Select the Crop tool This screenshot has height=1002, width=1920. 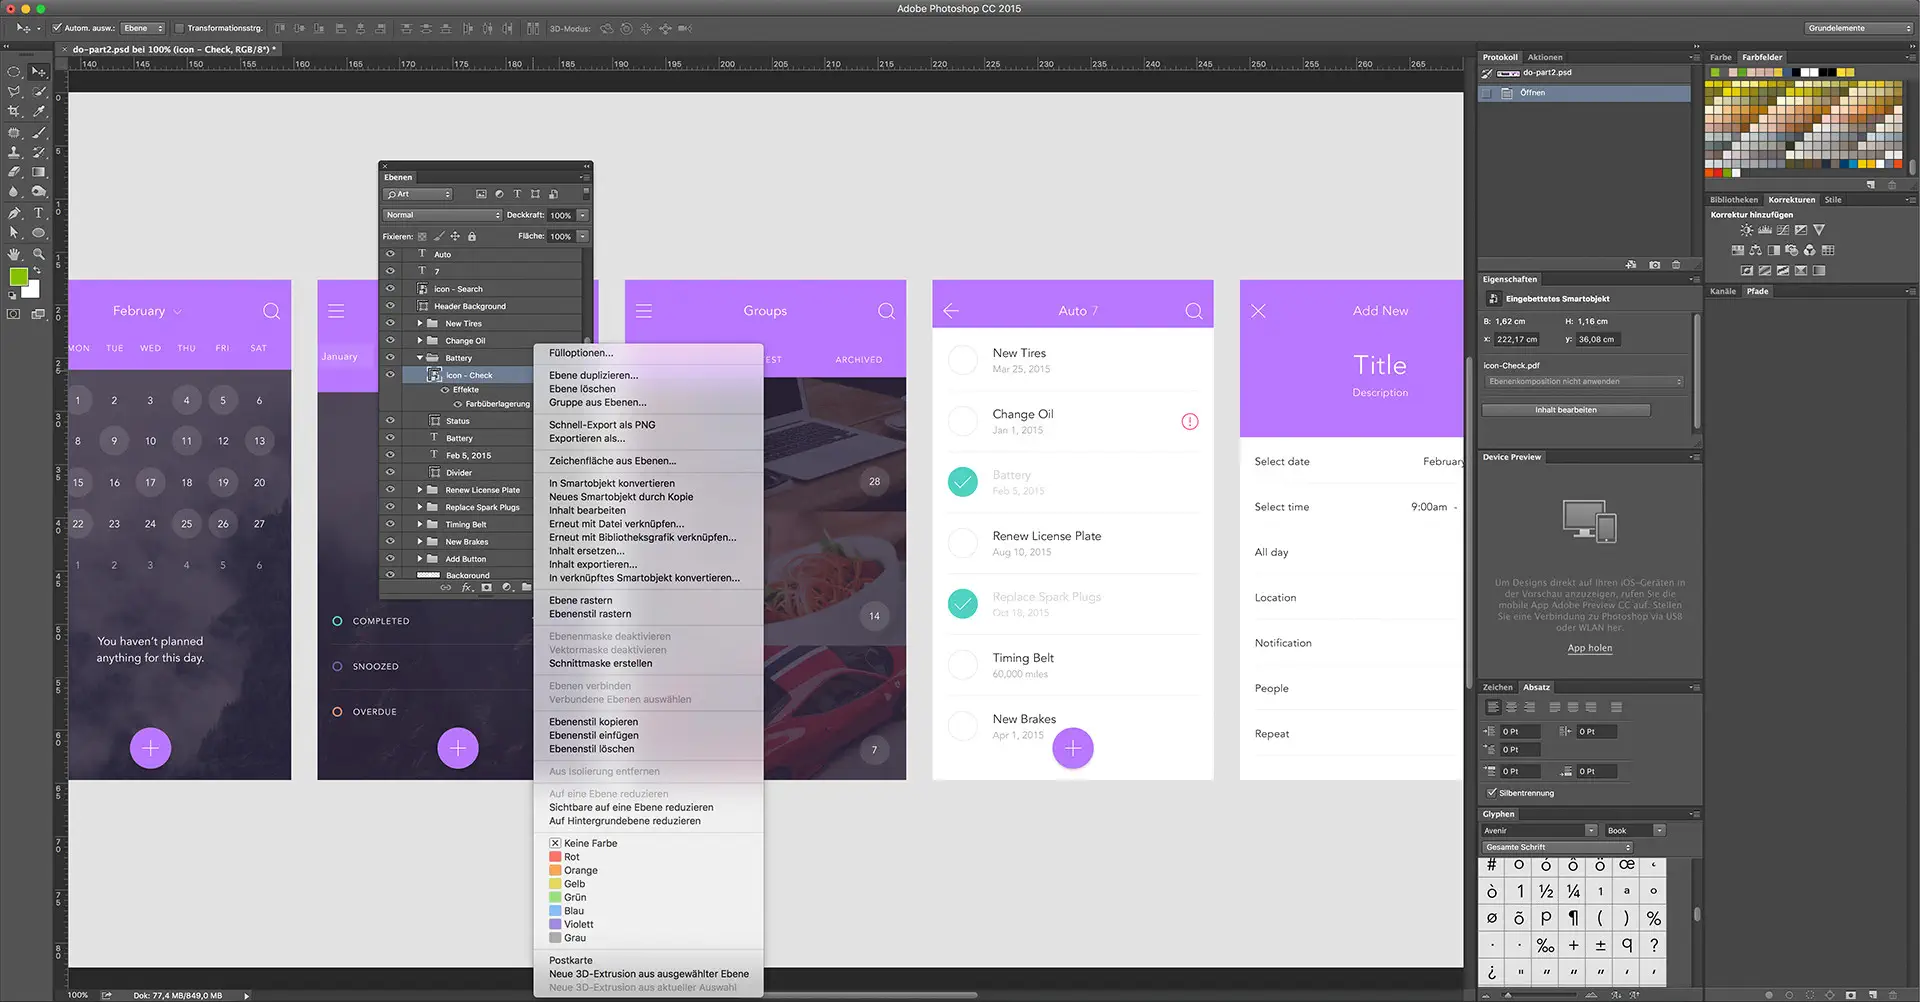tap(14, 112)
